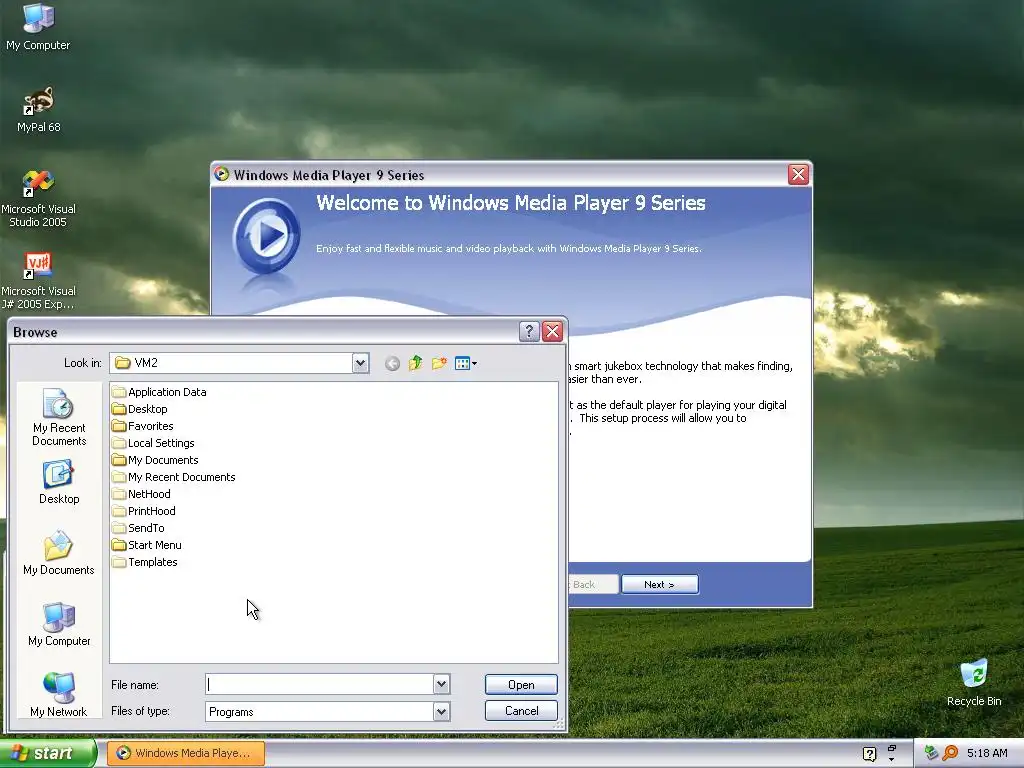
Task: Select My Network in the places bar
Action: pyautogui.click(x=59, y=695)
